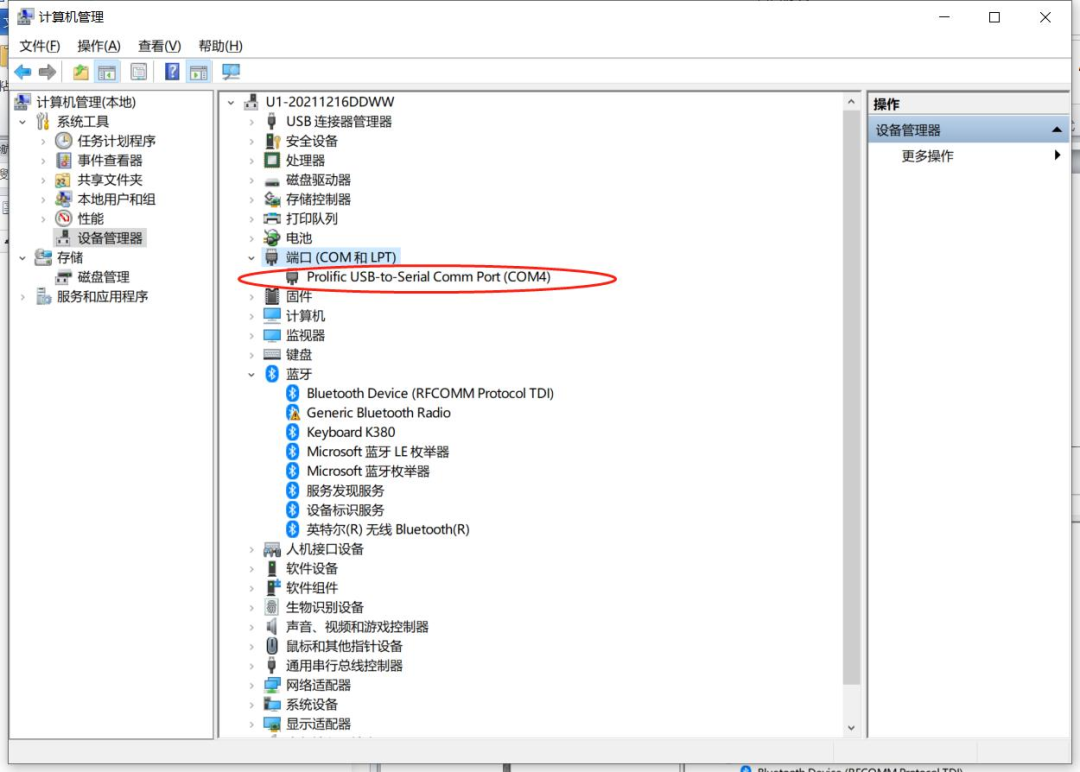This screenshot has width=1080, height=772.
Task: Toggle the Show/Hide Action Pane toolbar button
Action: tap(199, 72)
